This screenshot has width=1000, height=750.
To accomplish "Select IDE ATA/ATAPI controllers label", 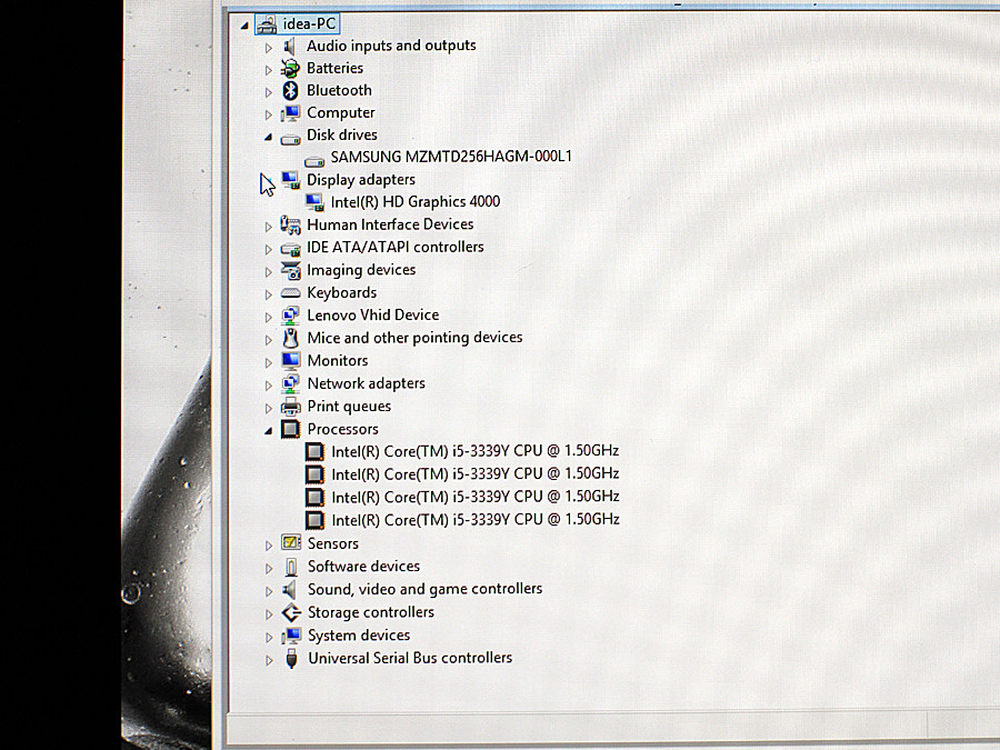I will click(x=395, y=247).
